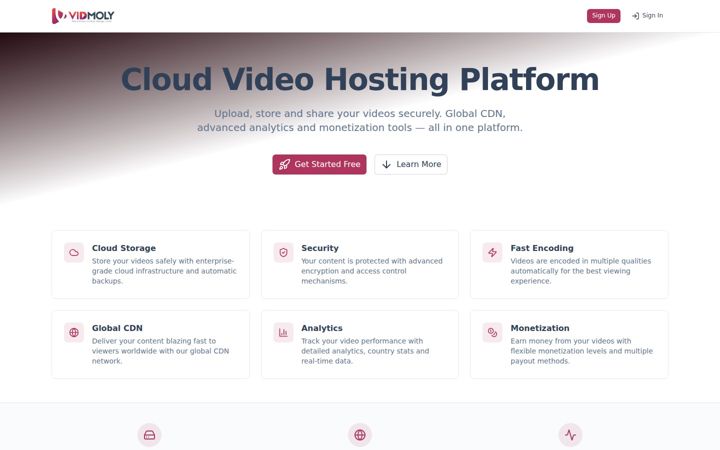Open the Sign In link
The width and height of the screenshot is (720, 450).
[x=647, y=16]
